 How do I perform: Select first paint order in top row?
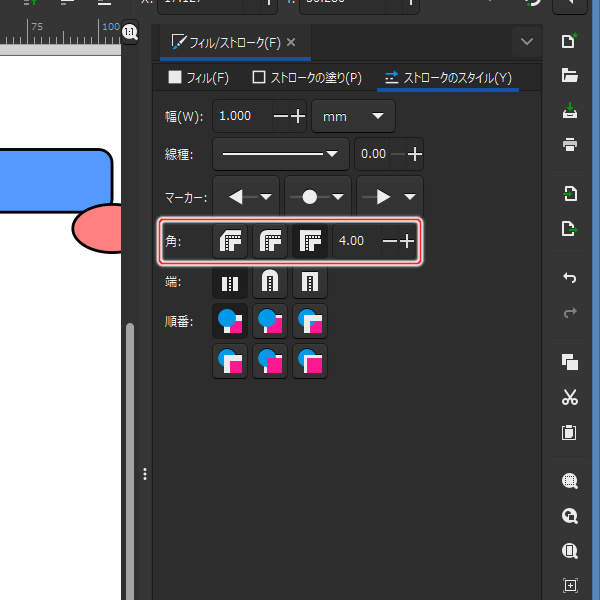coord(230,321)
